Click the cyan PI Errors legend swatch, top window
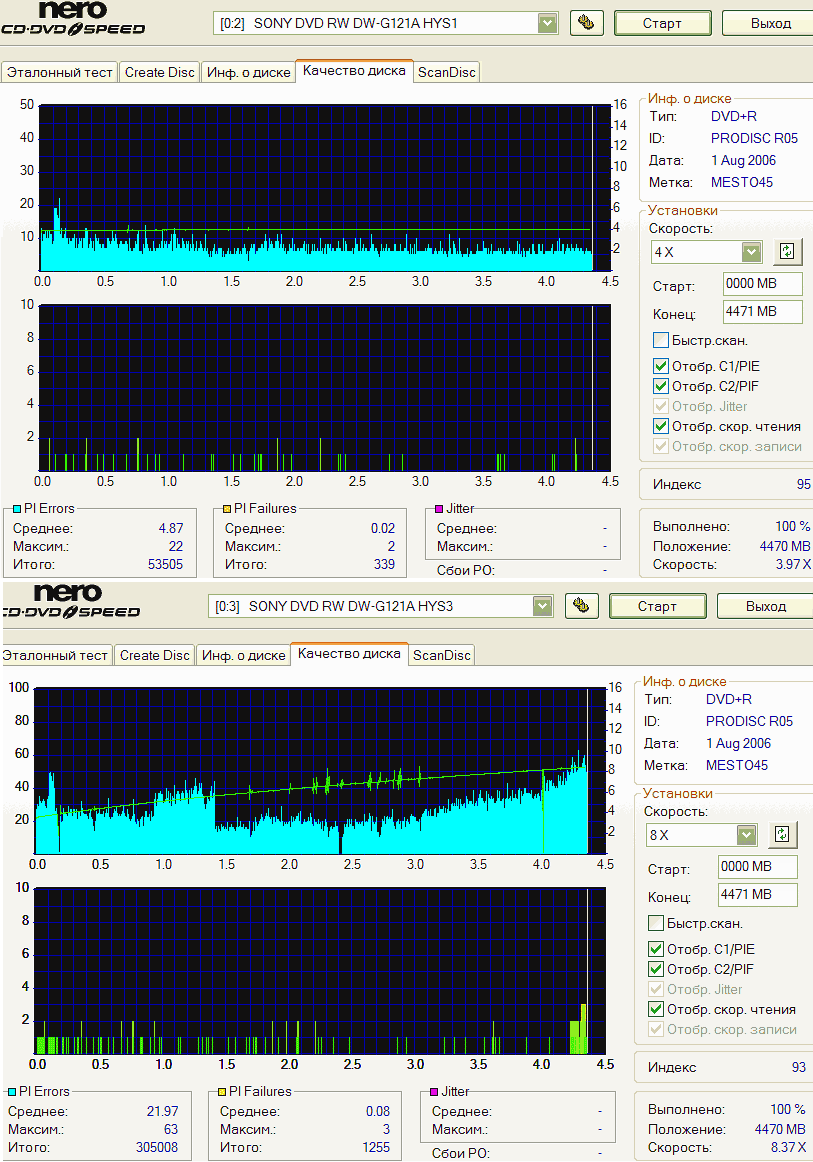Viewport: 813px width, 1162px height. 17,509
